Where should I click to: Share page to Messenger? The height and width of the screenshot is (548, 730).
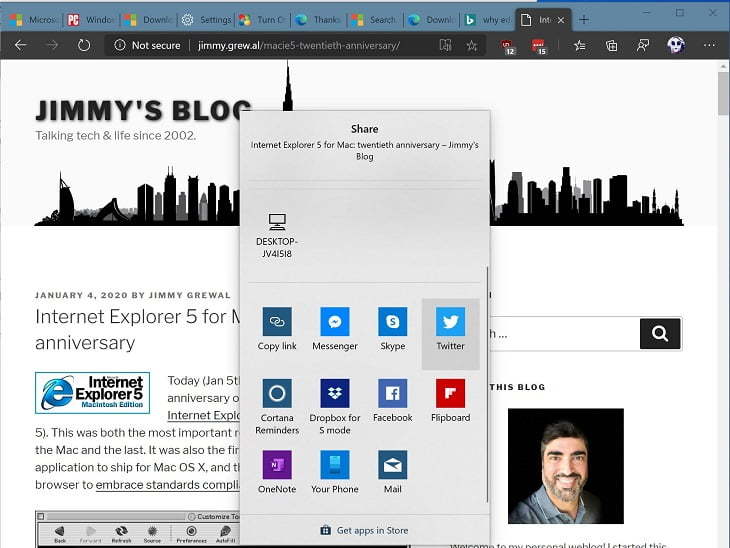click(x=335, y=329)
